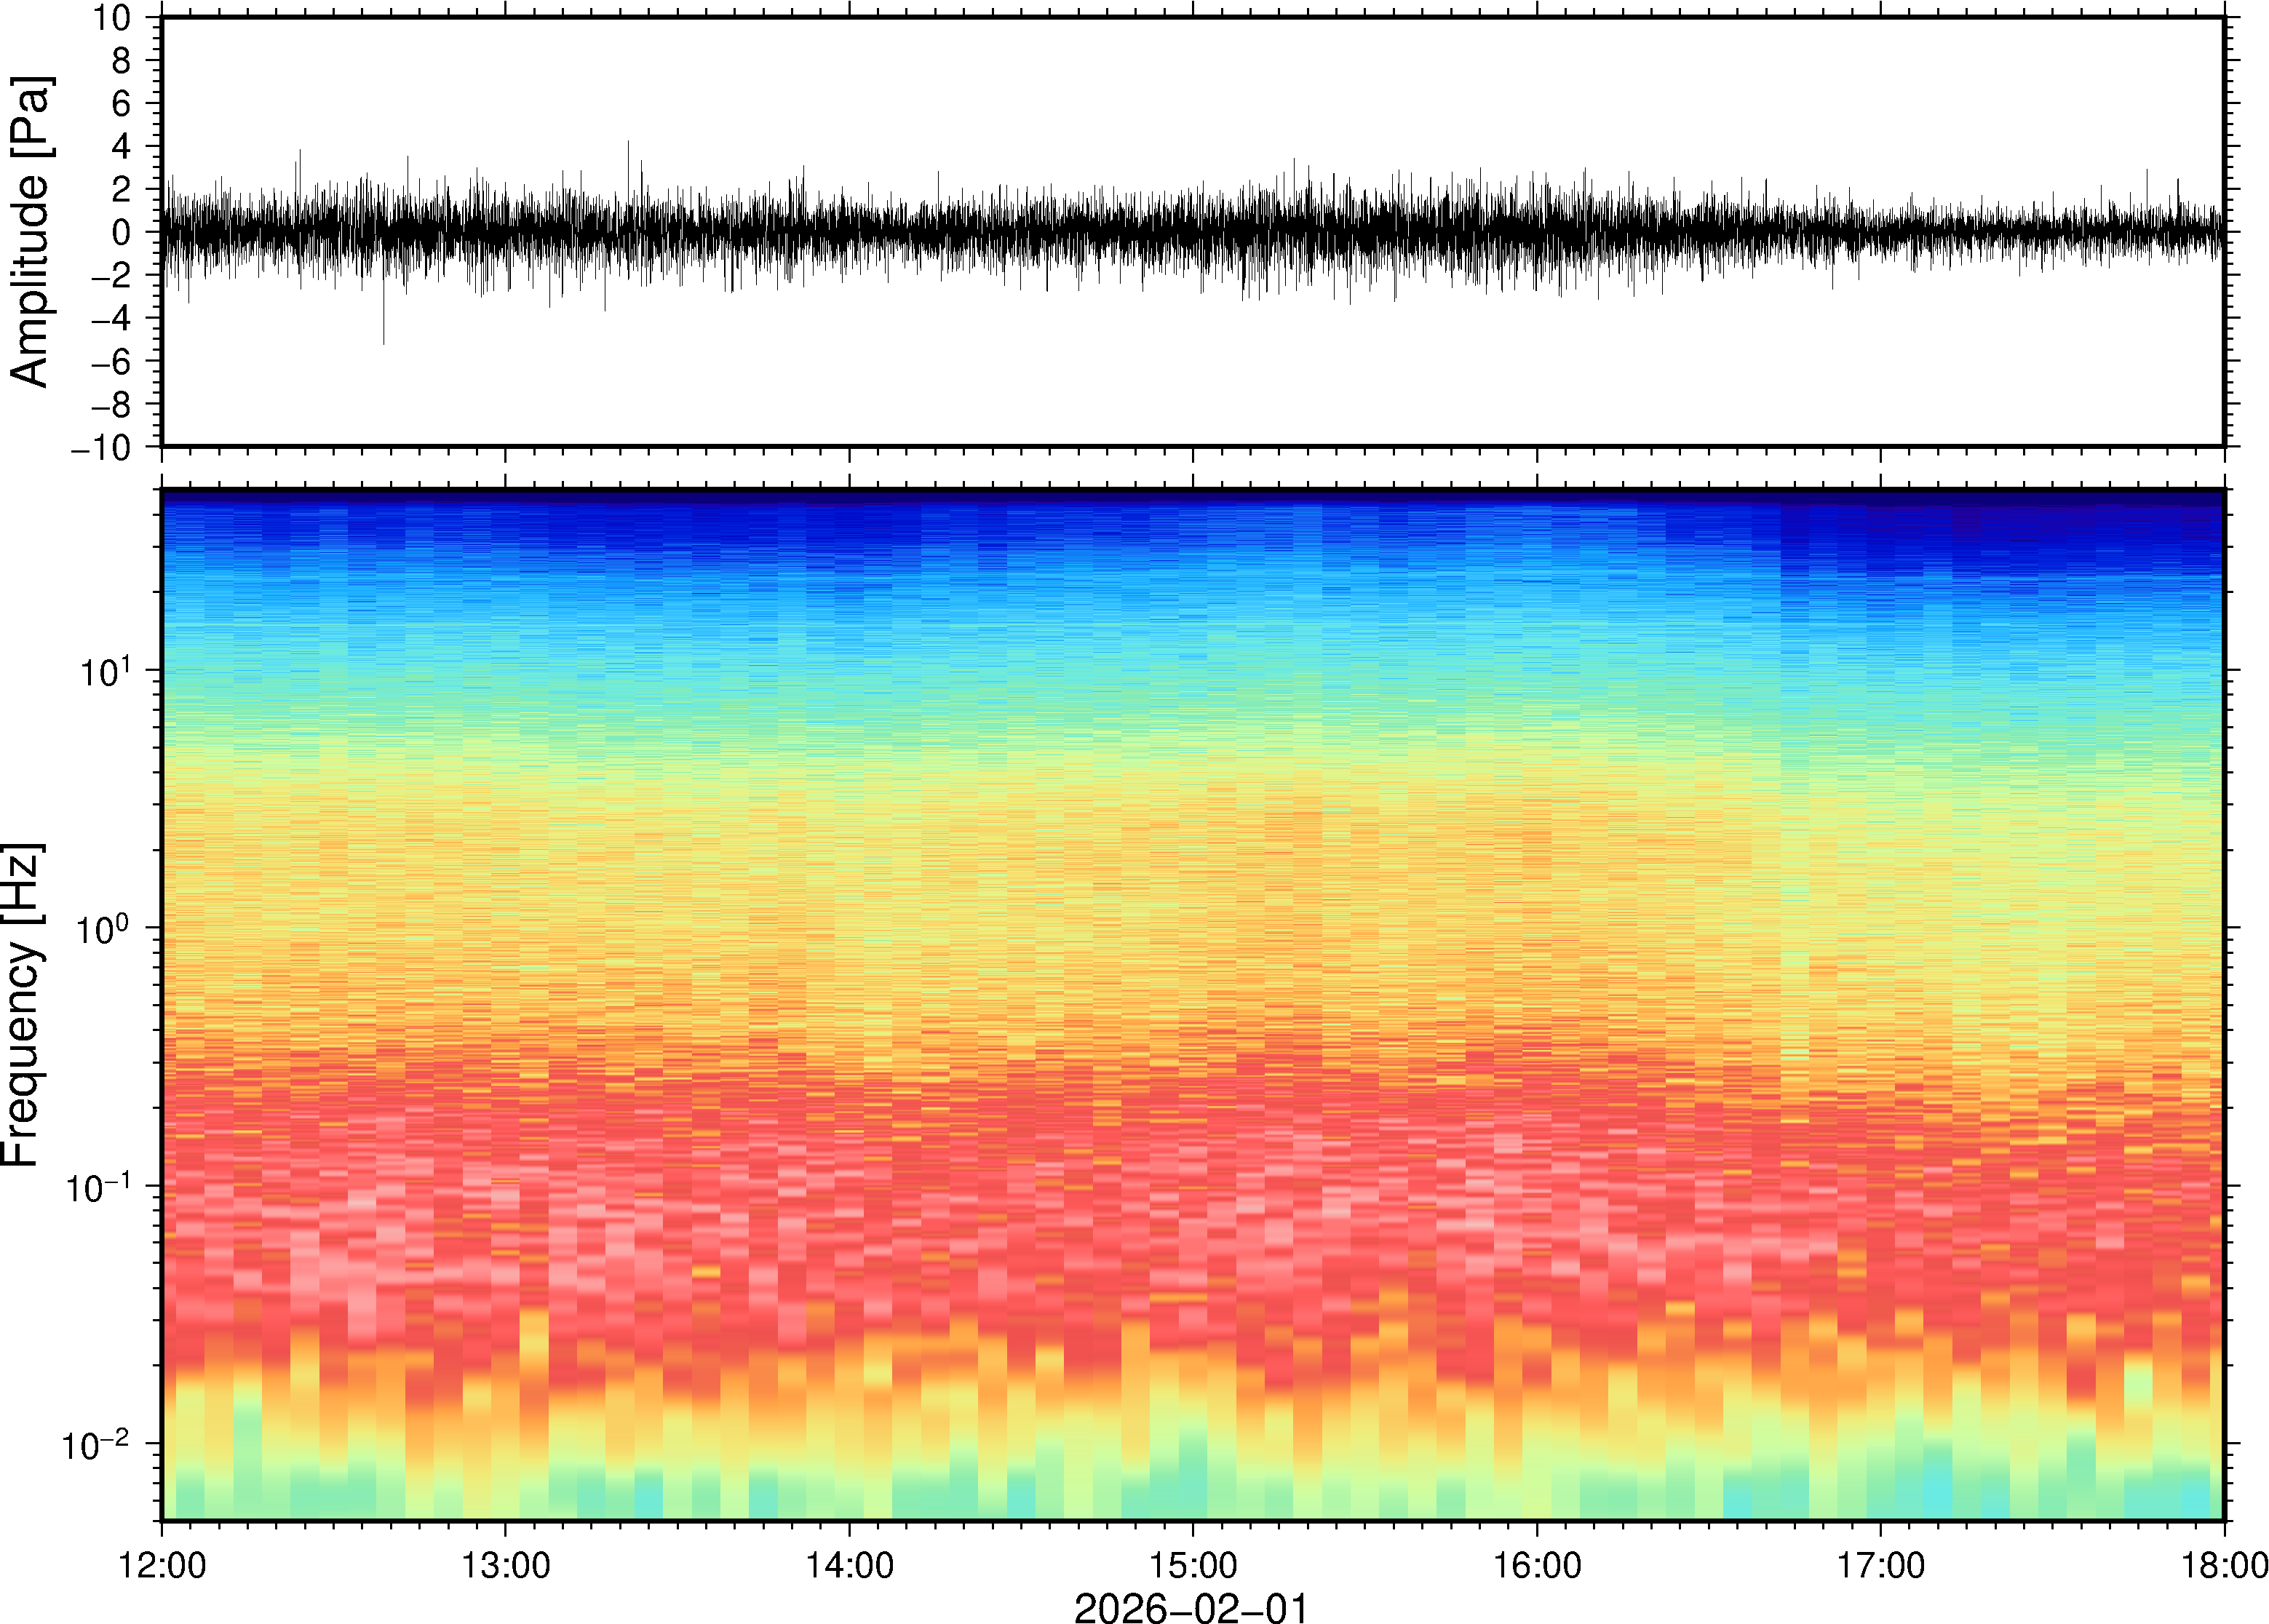Click the −6 amplitude tick label

(110, 362)
